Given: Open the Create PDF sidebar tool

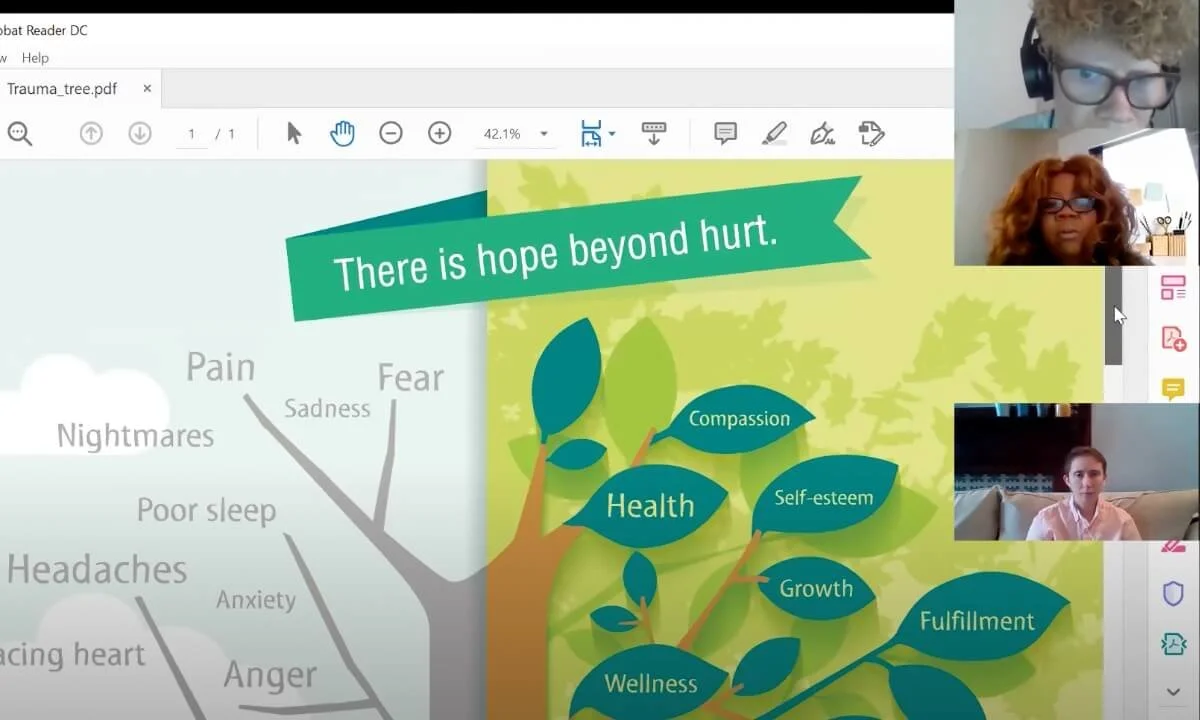Looking at the screenshot, I should click(1174, 340).
